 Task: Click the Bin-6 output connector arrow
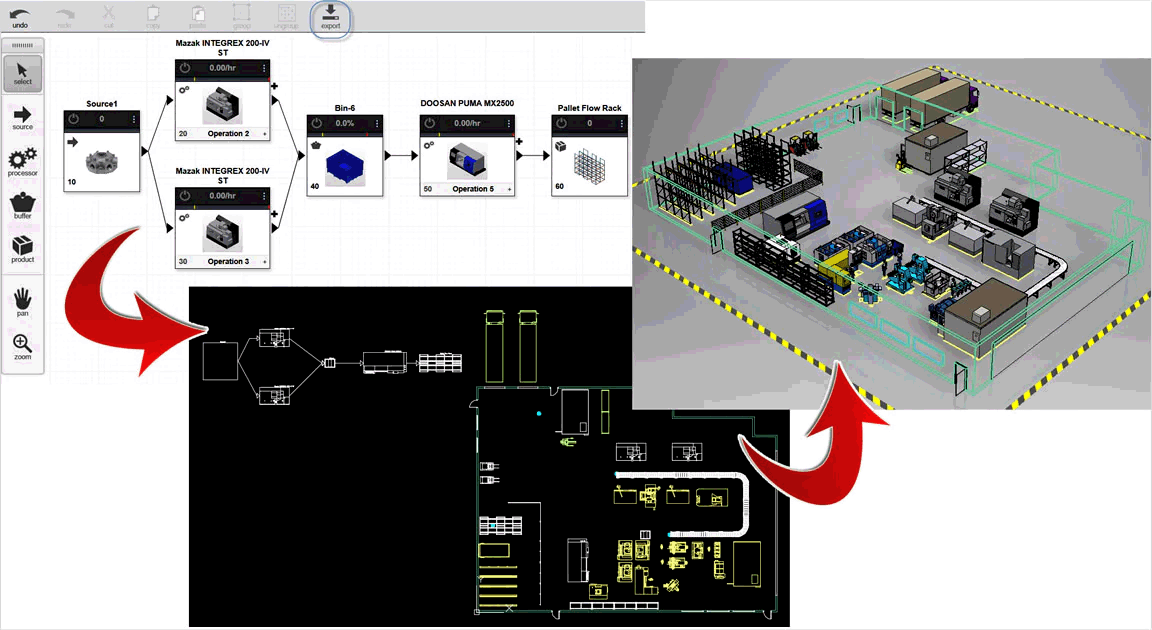click(x=388, y=156)
